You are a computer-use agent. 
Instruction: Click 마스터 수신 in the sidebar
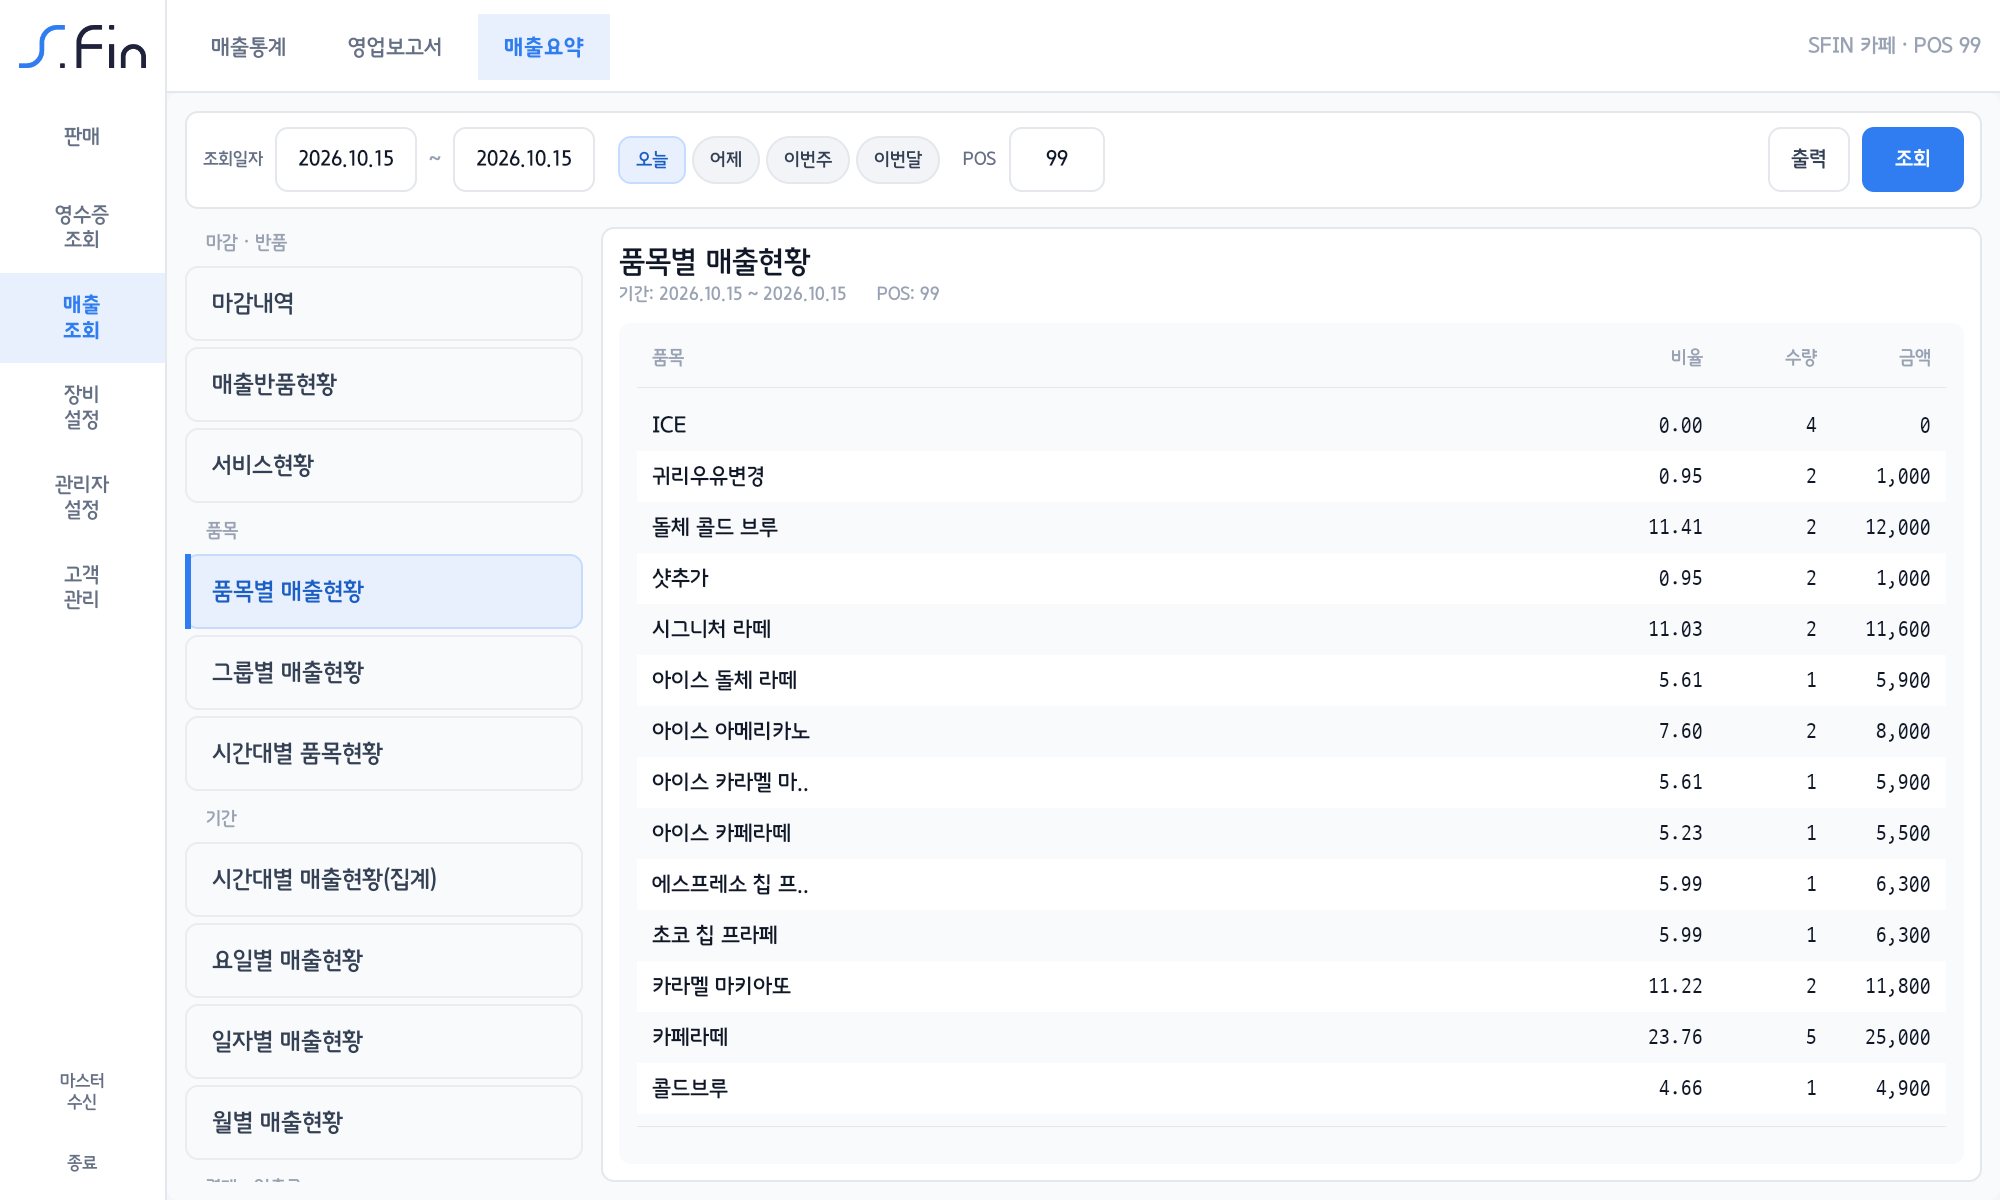[x=82, y=1091]
